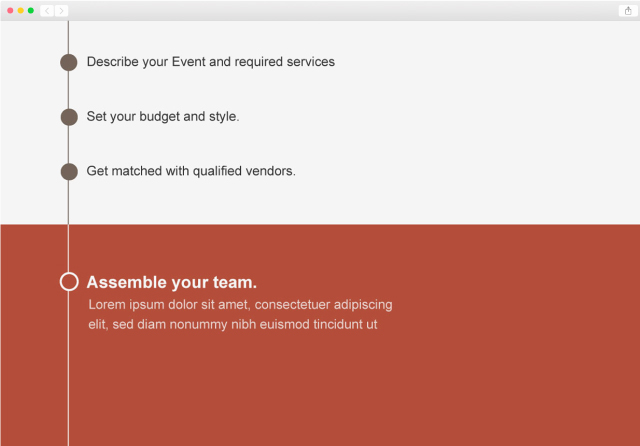The height and width of the screenshot is (446, 640).
Task: Click the empty window title bar
Action: click(x=330, y=10)
